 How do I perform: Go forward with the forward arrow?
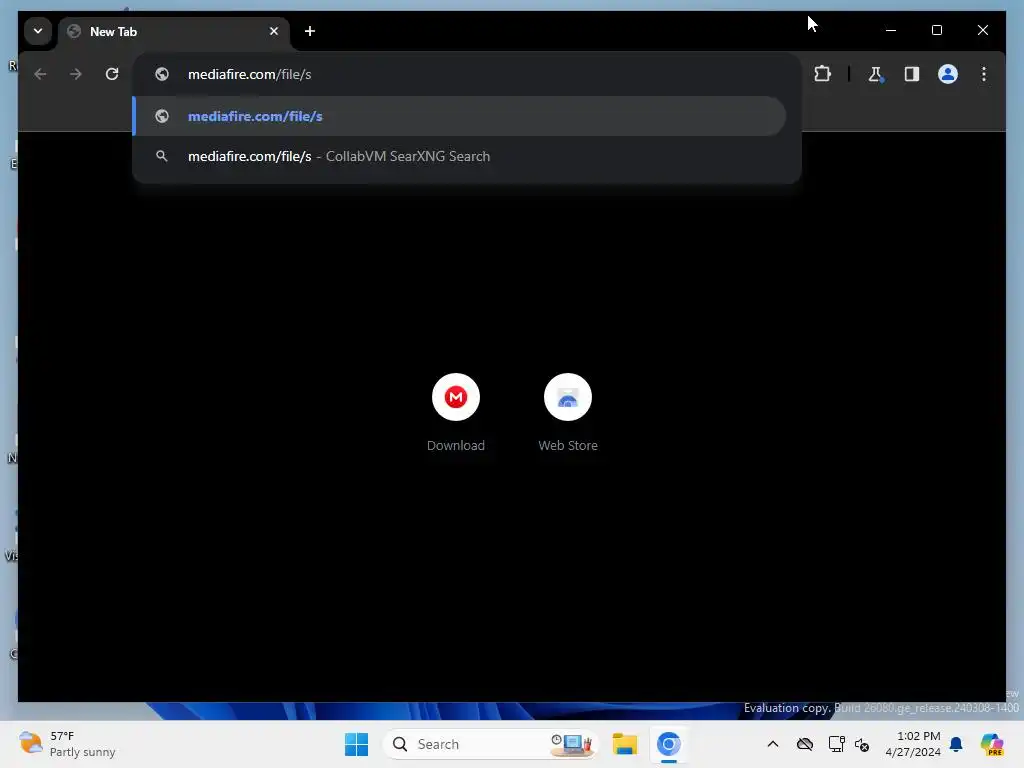(76, 74)
